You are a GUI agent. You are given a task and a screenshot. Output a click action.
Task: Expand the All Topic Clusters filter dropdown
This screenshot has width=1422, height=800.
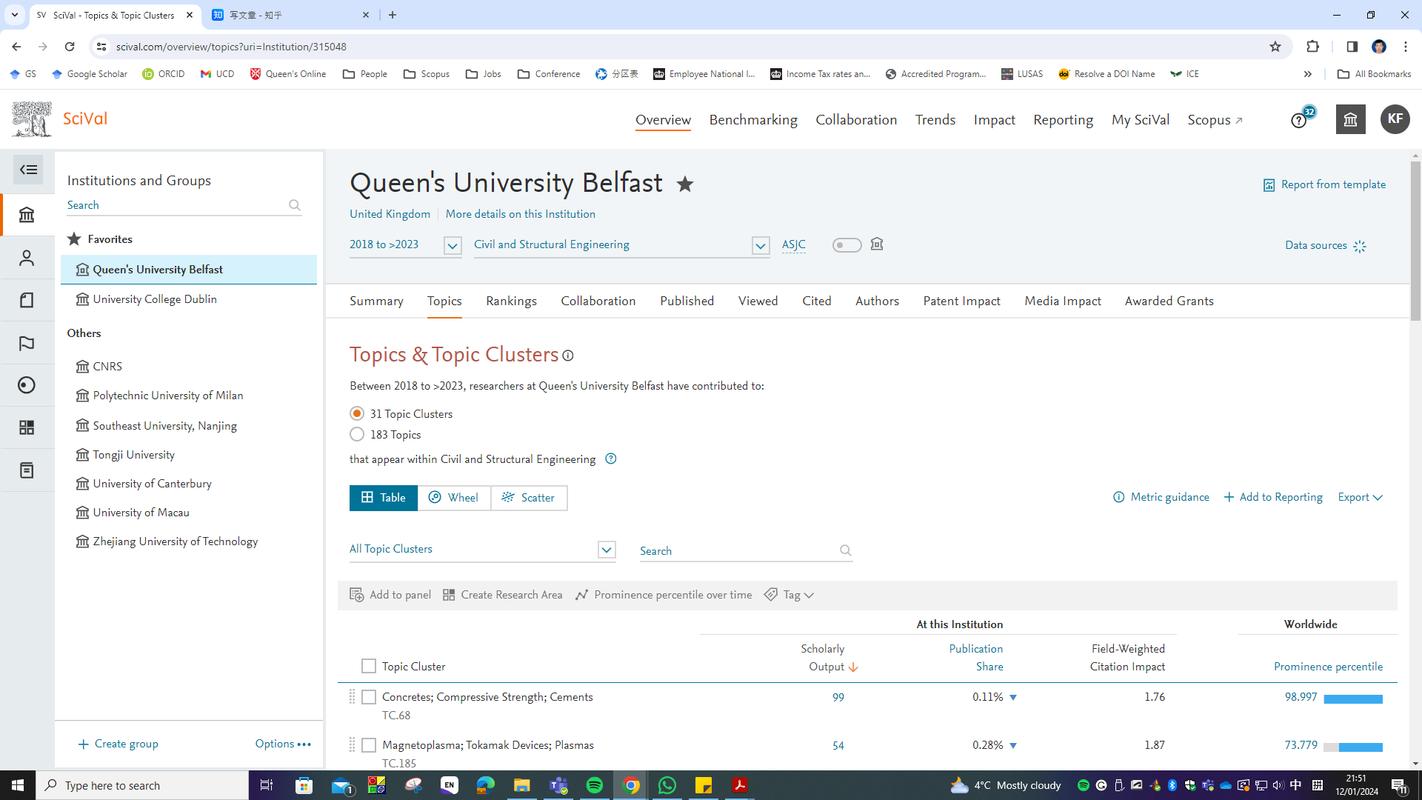[x=606, y=550]
